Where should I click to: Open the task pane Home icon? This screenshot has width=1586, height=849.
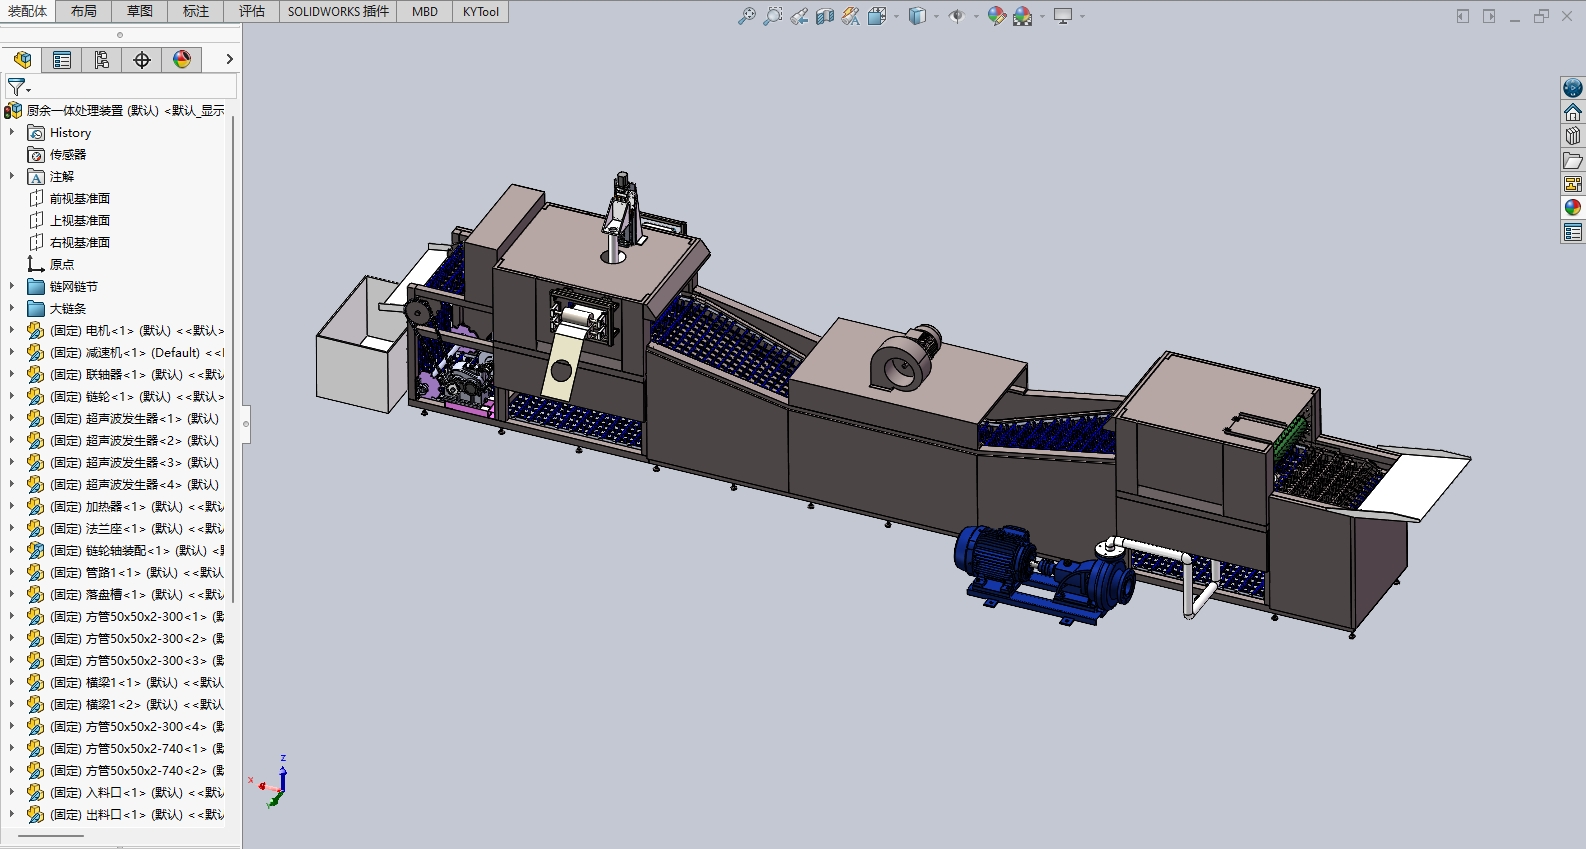[1573, 112]
